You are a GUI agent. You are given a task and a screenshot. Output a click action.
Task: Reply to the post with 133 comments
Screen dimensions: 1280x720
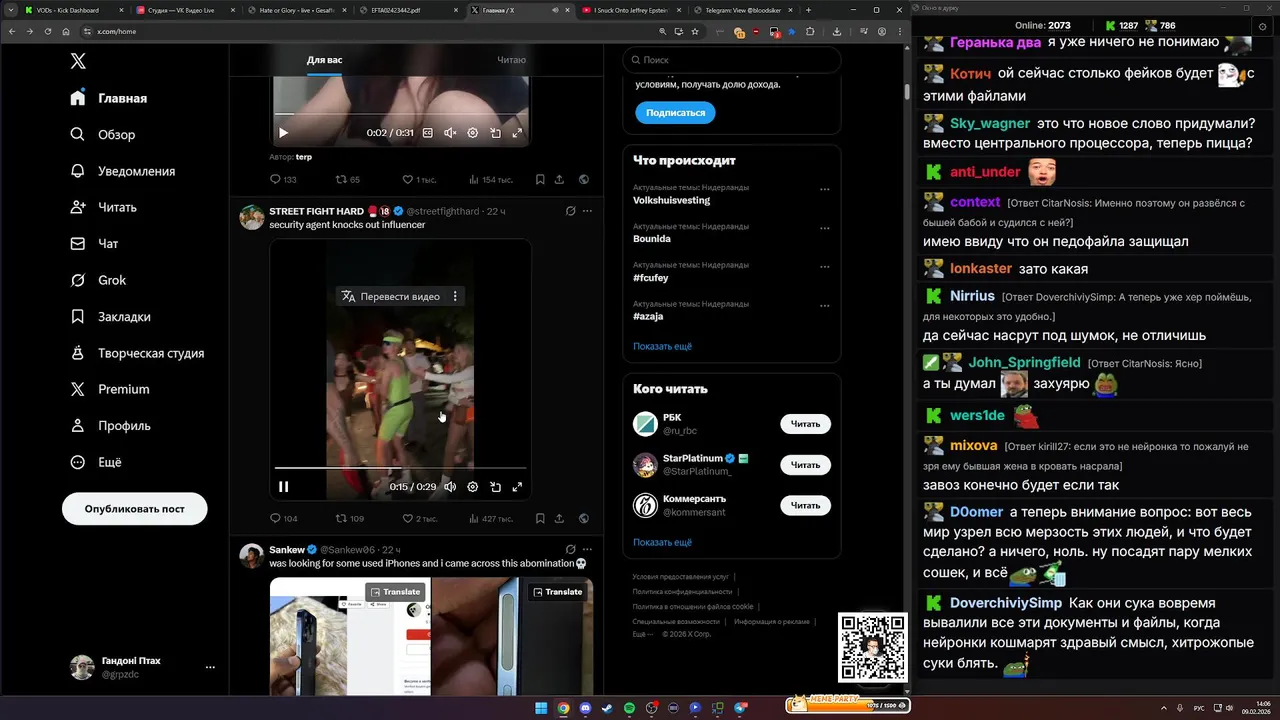tap(283, 180)
